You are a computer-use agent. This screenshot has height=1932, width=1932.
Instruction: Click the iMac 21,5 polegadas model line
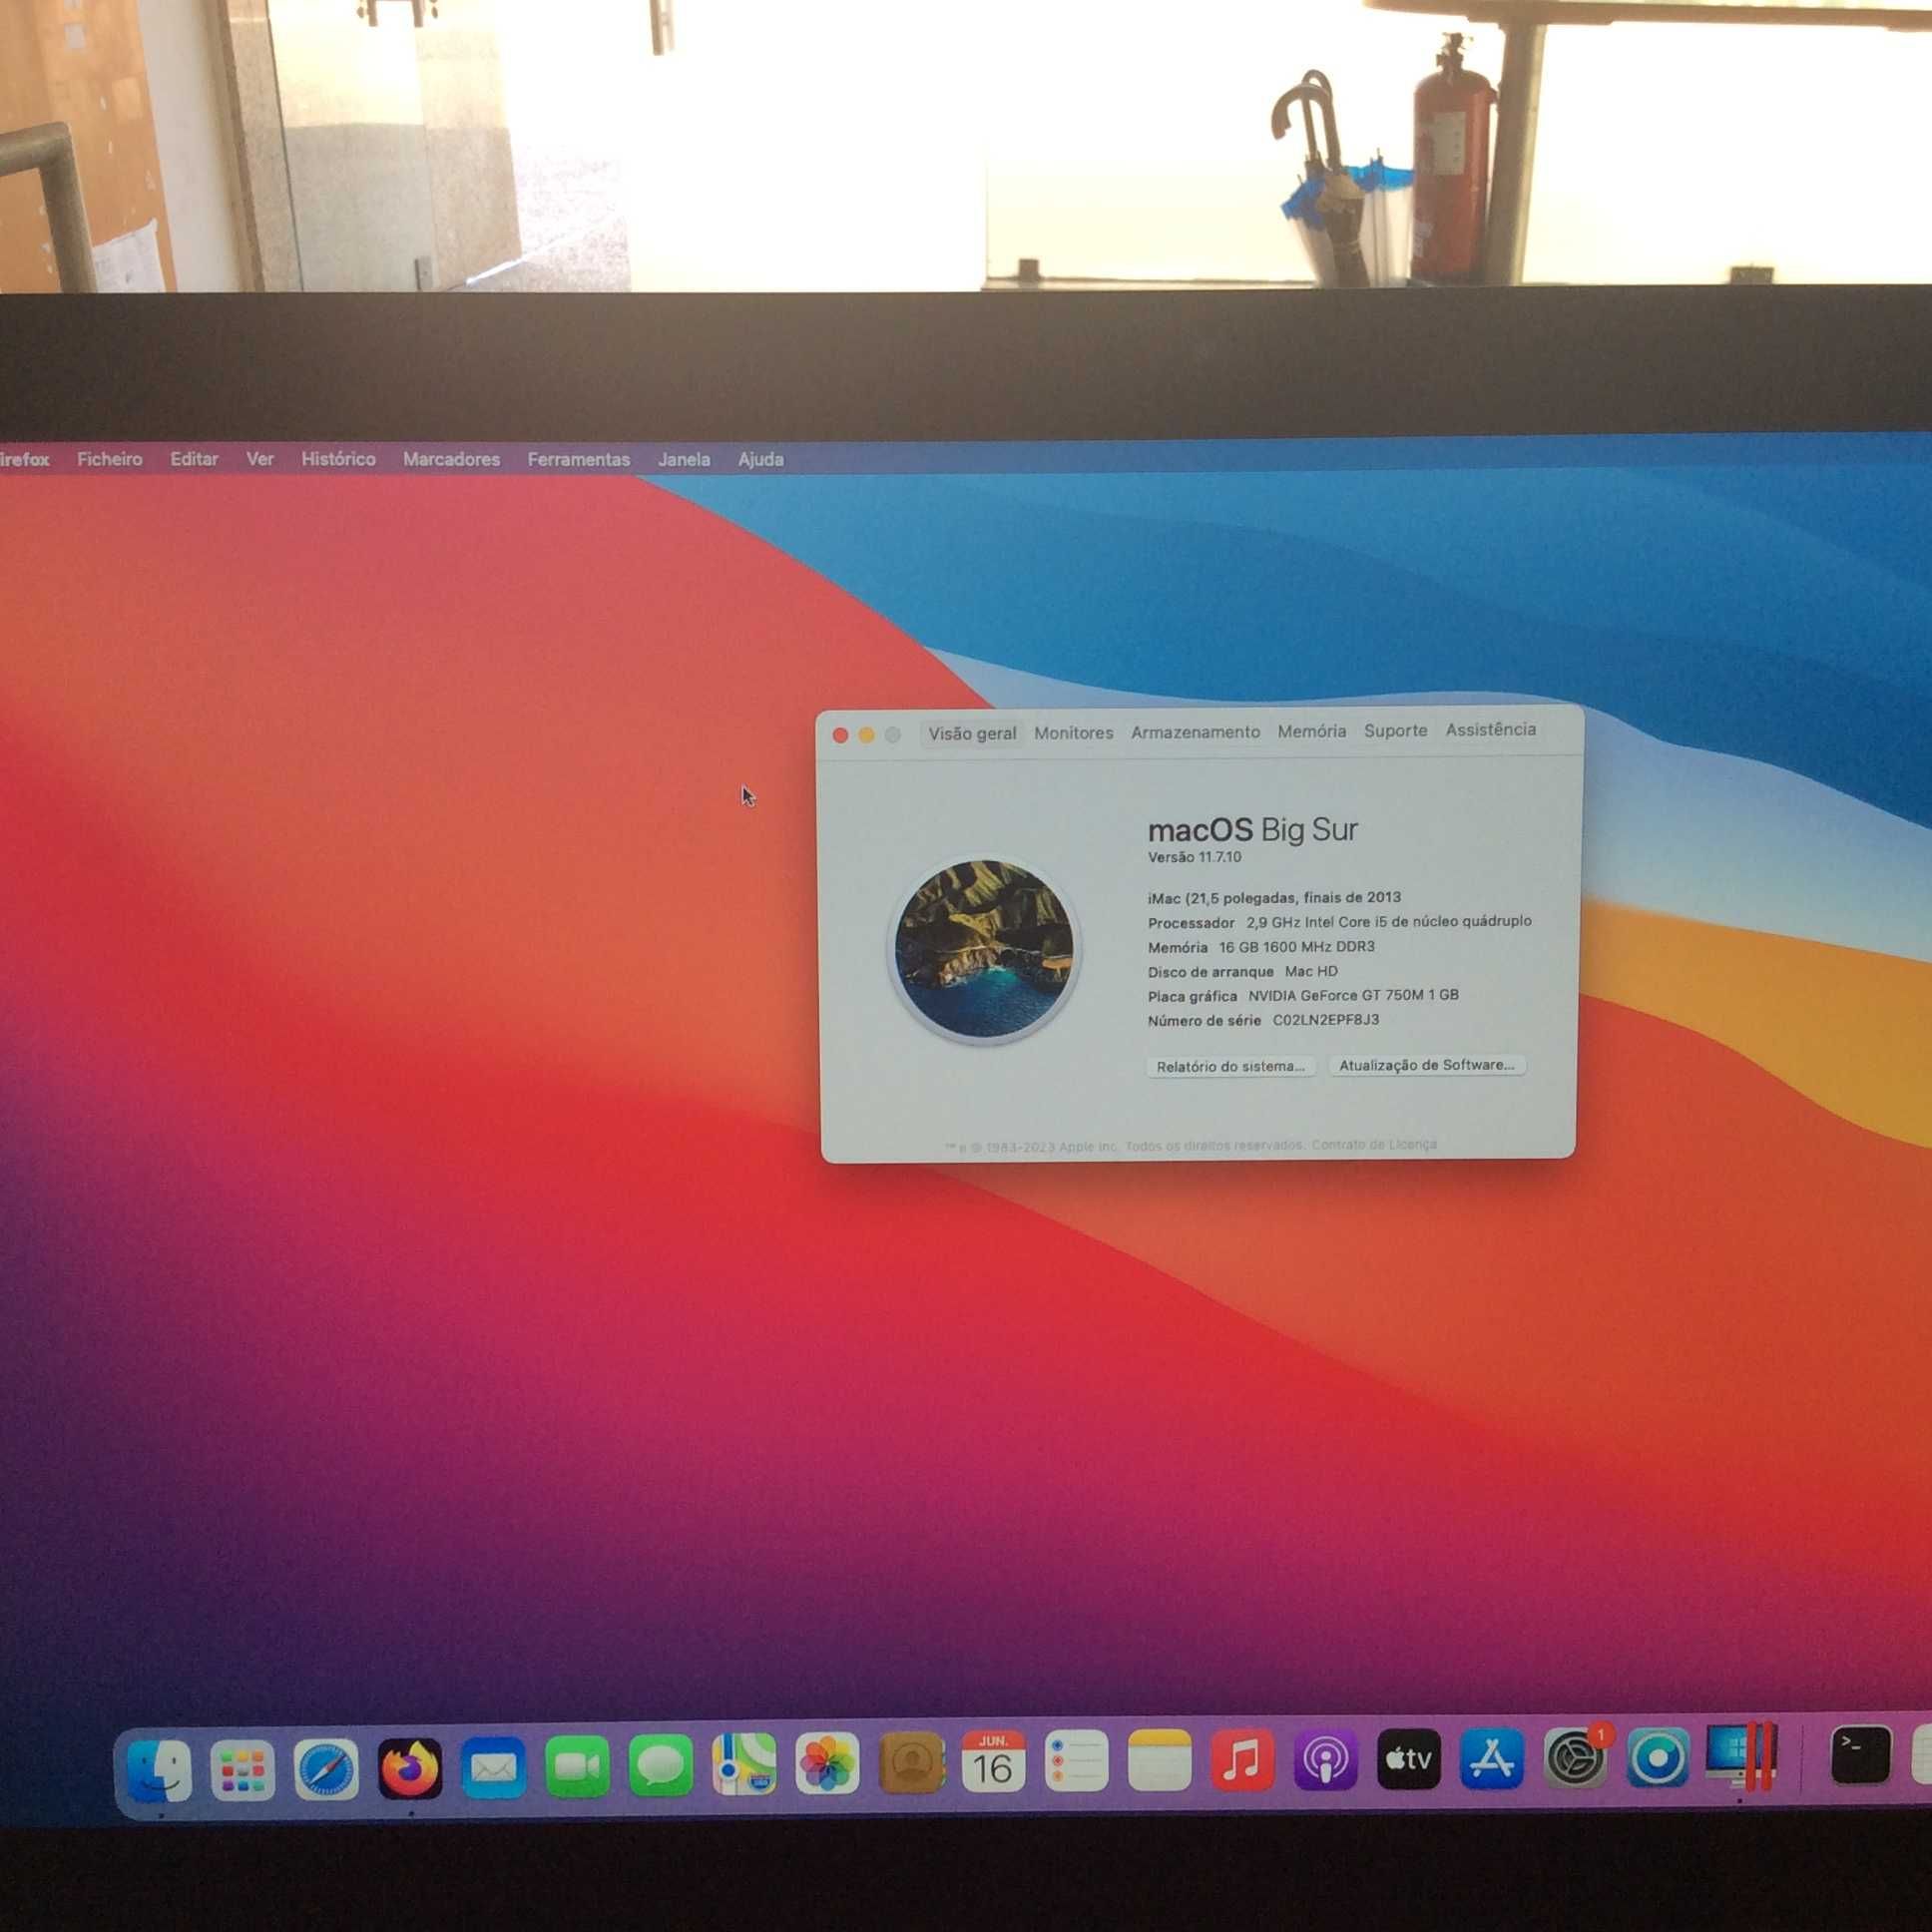(1274, 898)
